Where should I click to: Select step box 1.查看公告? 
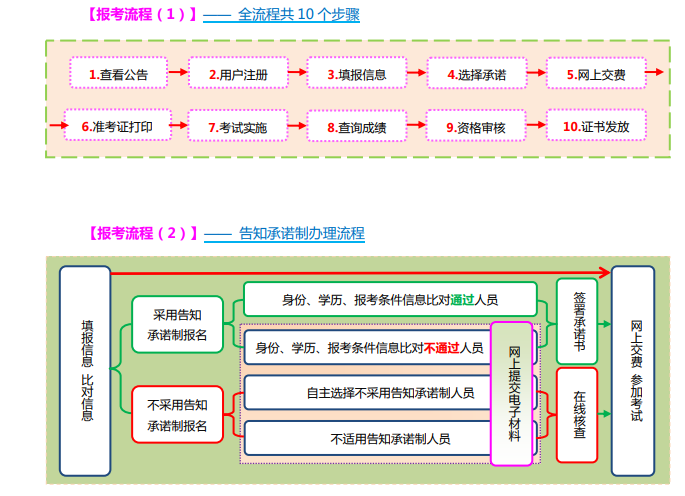click(x=118, y=73)
